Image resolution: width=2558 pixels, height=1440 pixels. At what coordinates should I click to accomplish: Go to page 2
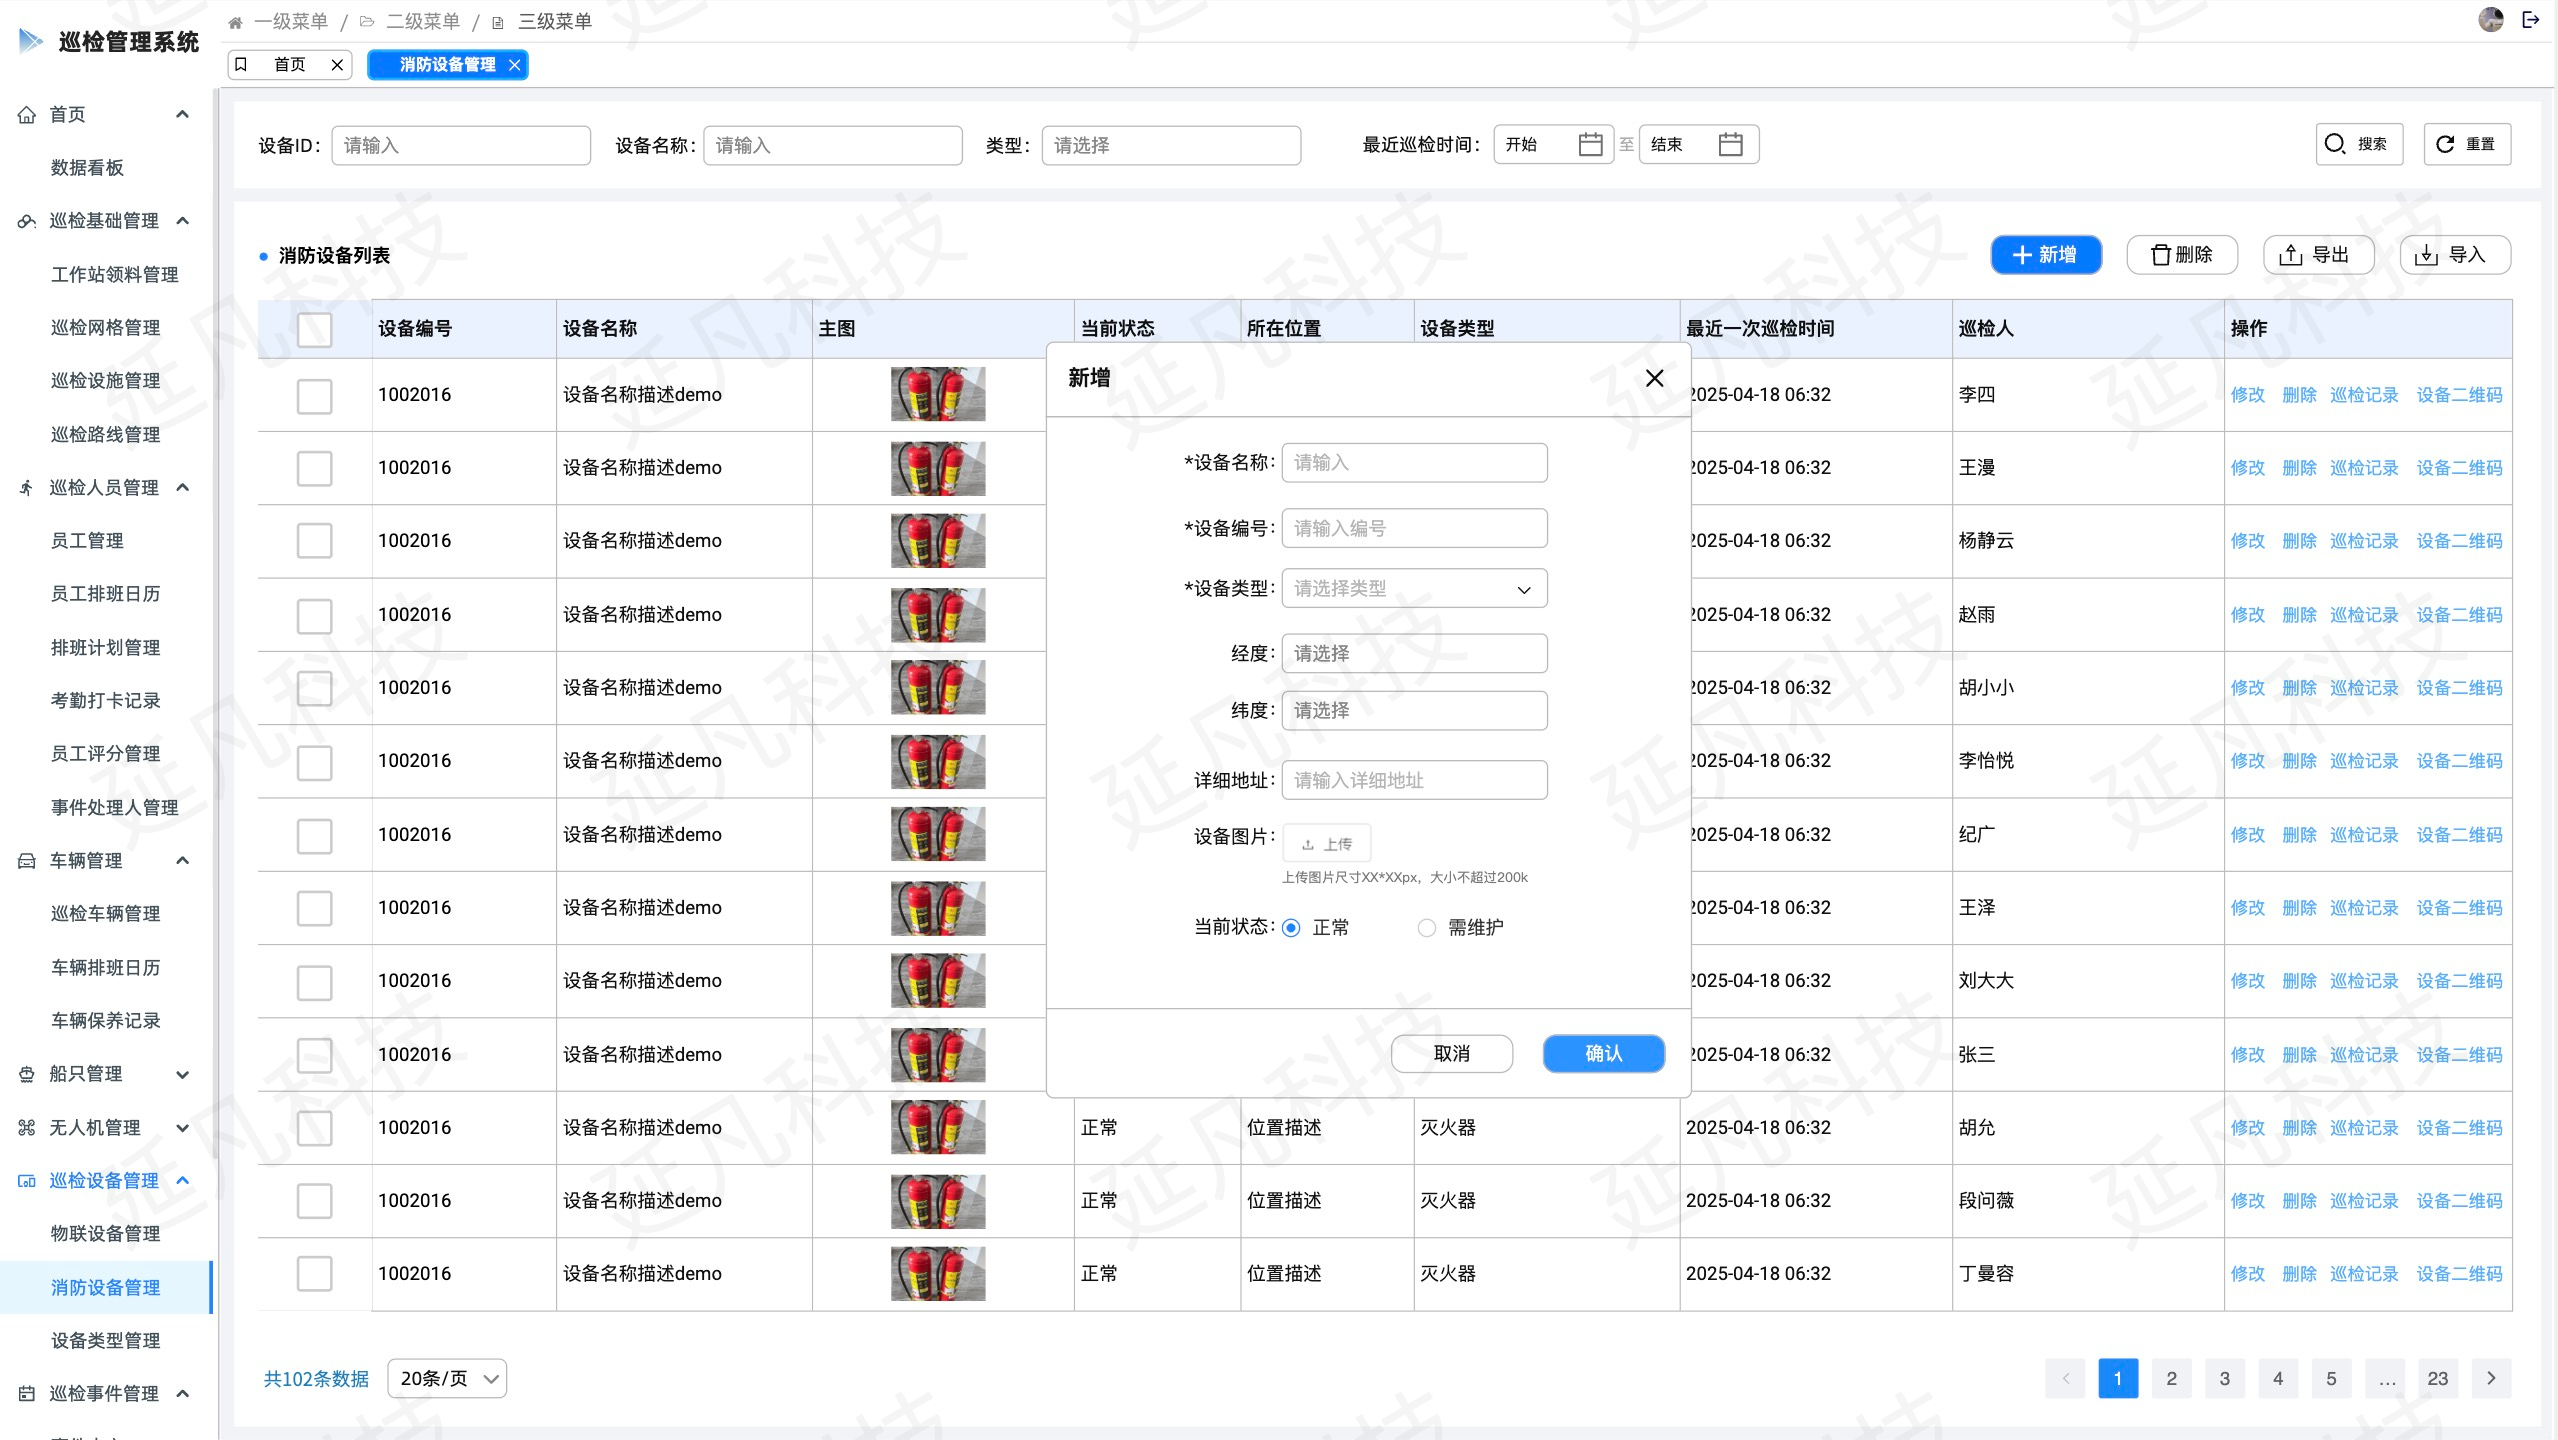[x=2171, y=1378]
